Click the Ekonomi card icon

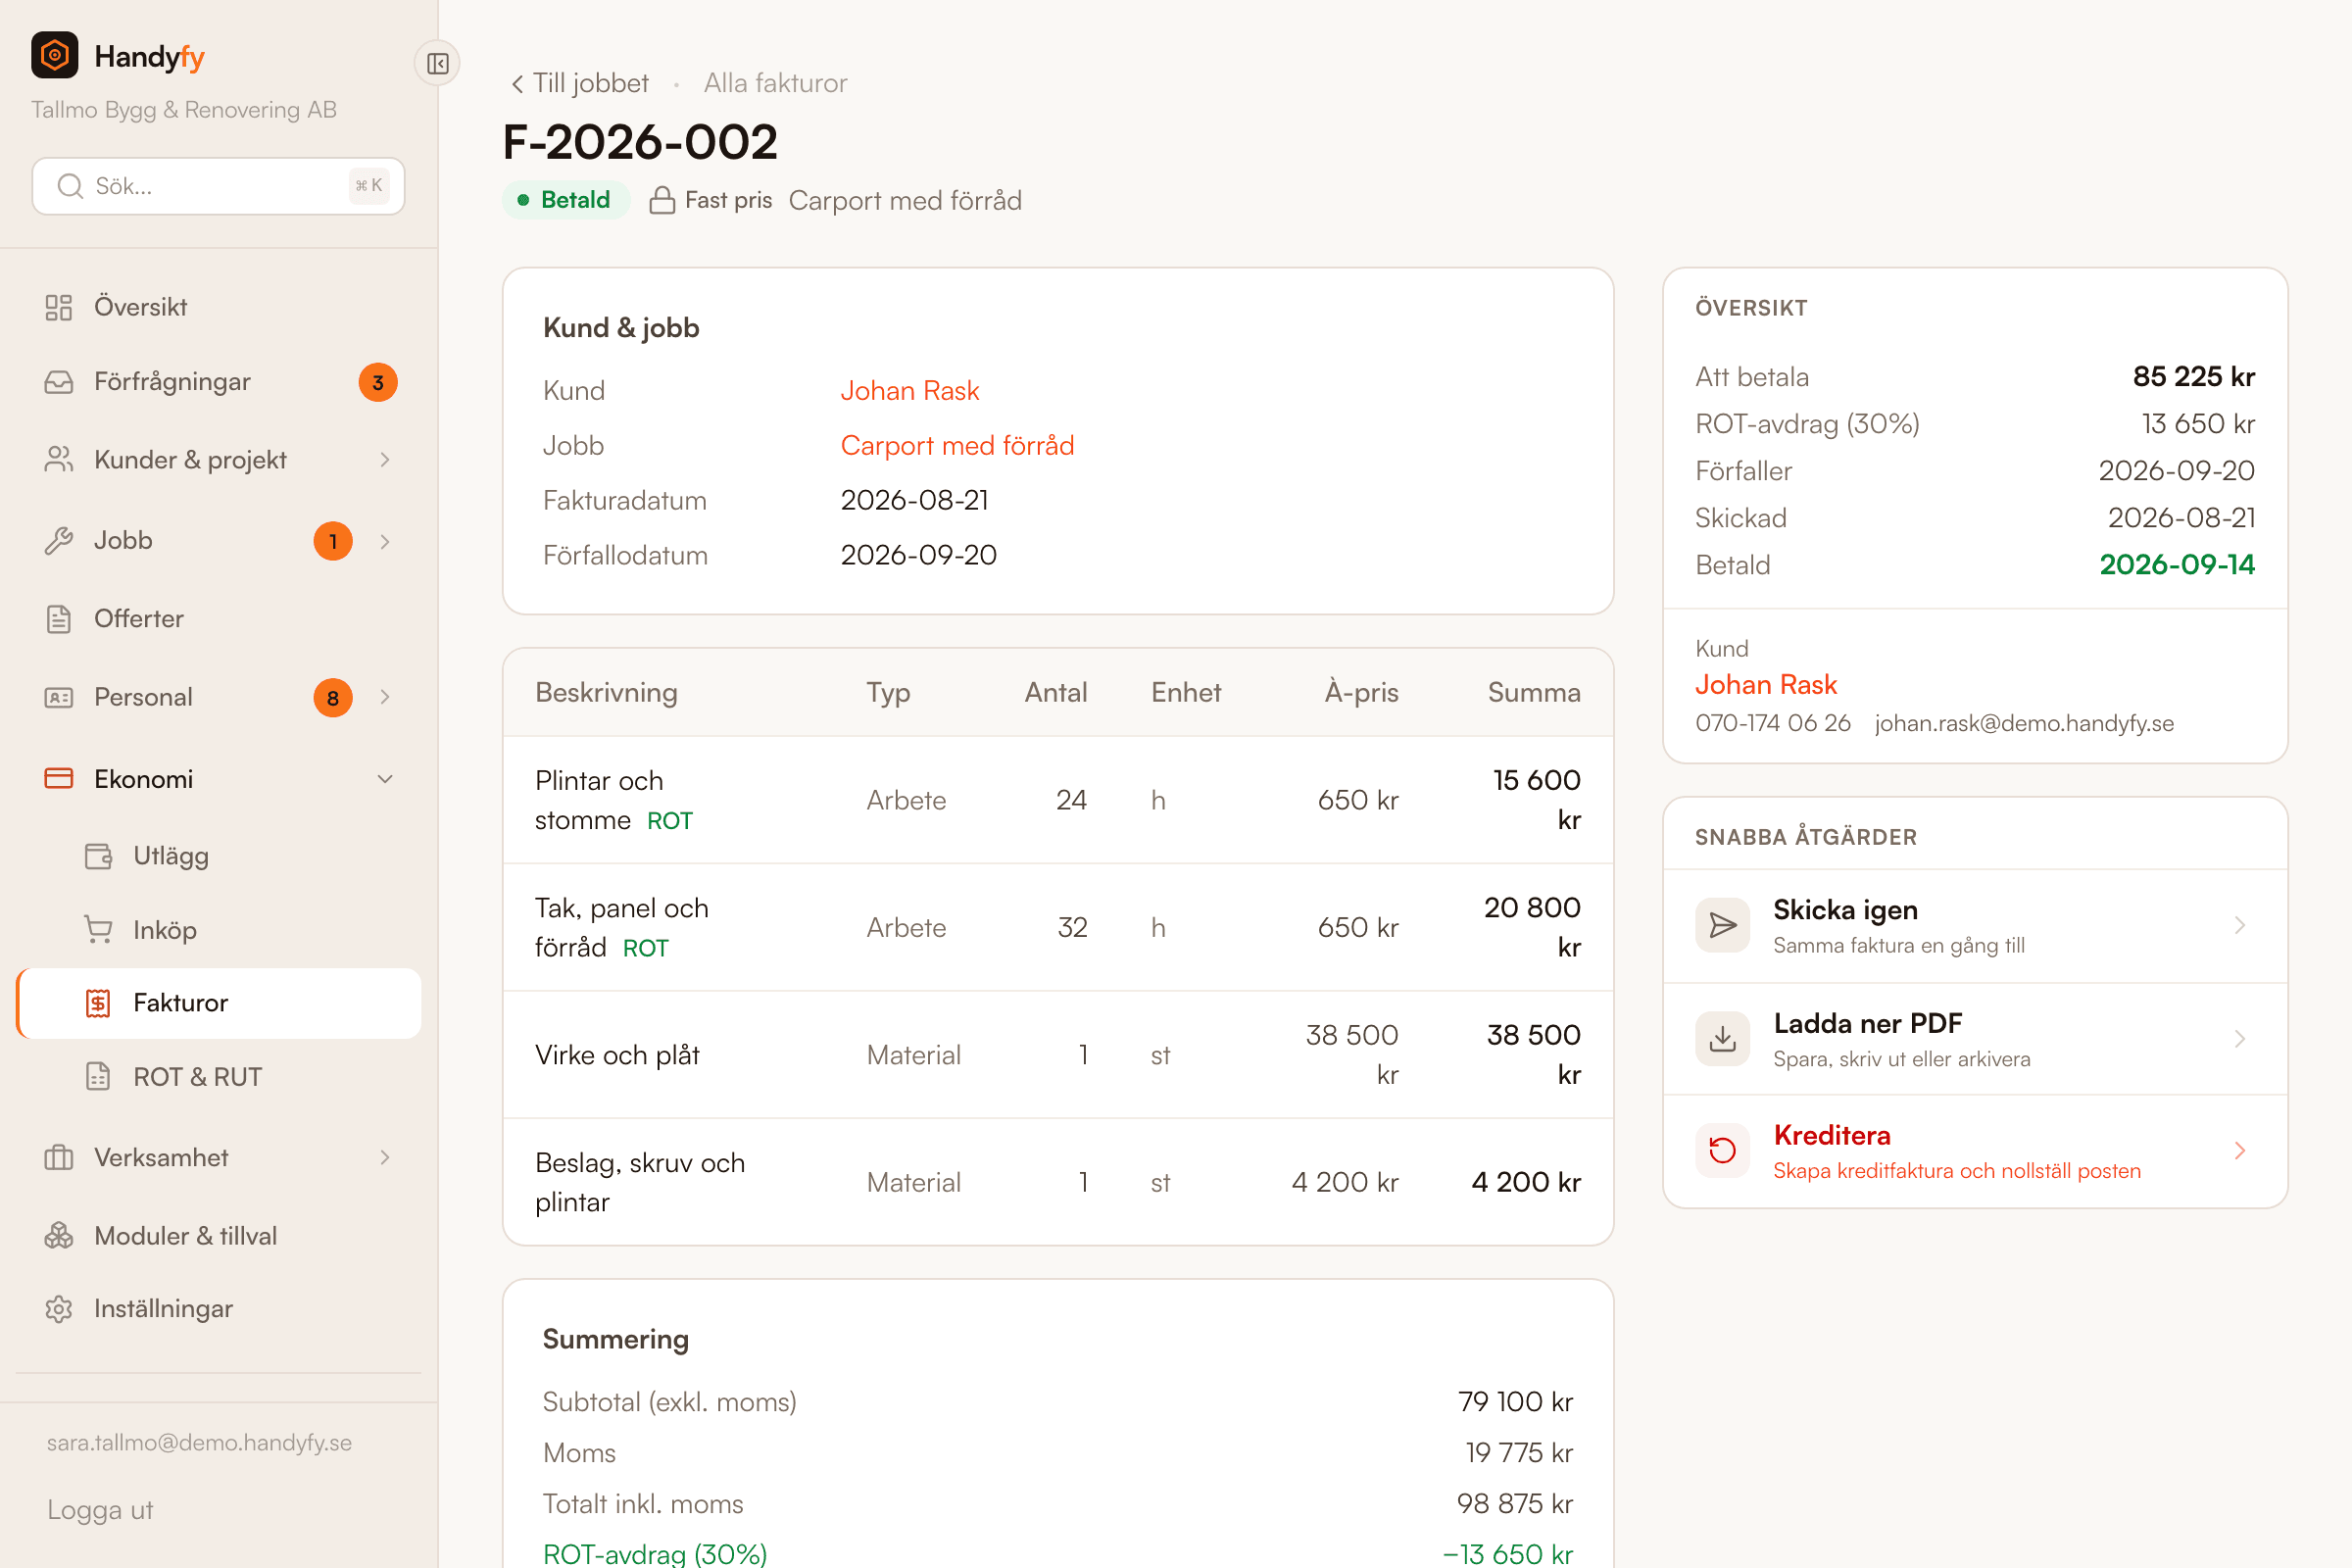click(59, 779)
